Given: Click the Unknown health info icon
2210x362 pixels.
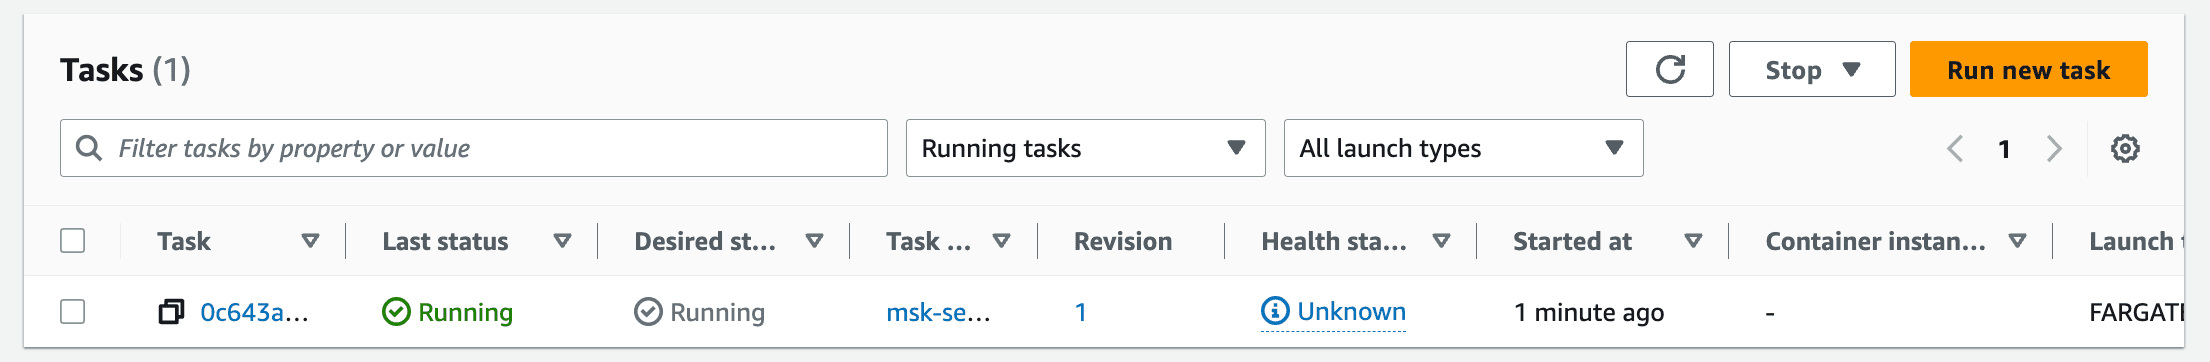Looking at the screenshot, I should tap(1275, 311).
